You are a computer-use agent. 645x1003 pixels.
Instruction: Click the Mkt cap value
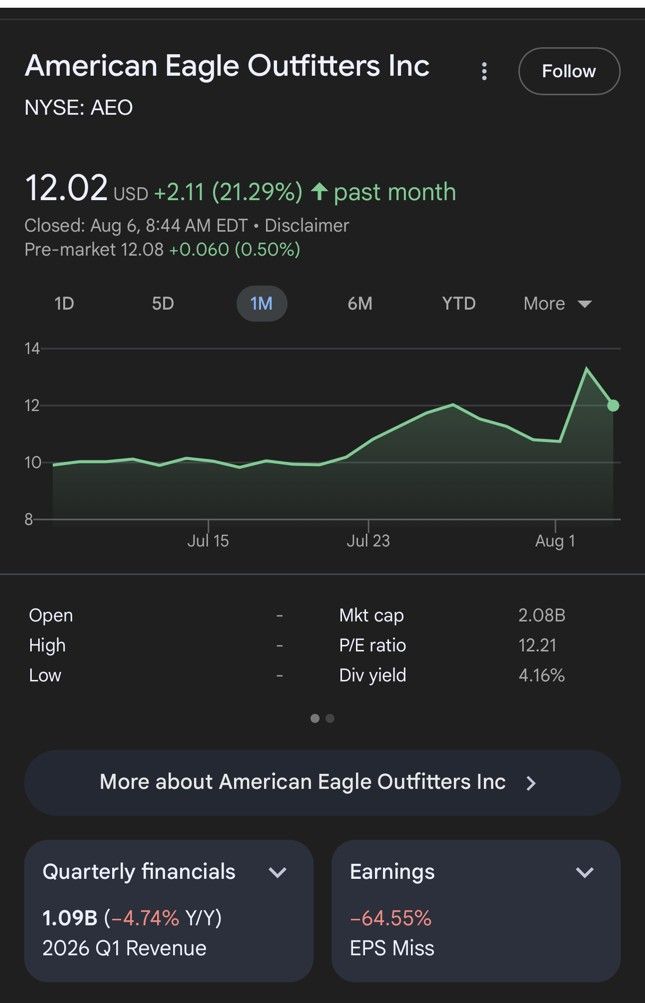pos(541,615)
